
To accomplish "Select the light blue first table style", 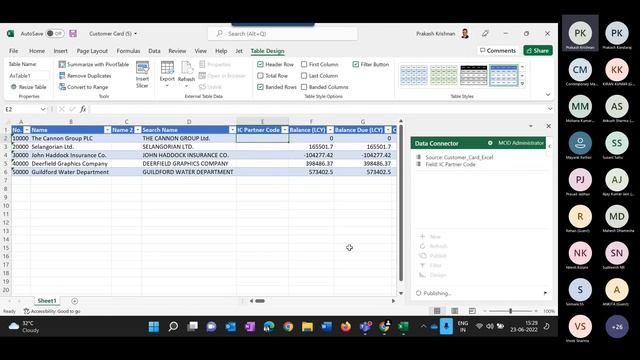I will tap(414, 75).
